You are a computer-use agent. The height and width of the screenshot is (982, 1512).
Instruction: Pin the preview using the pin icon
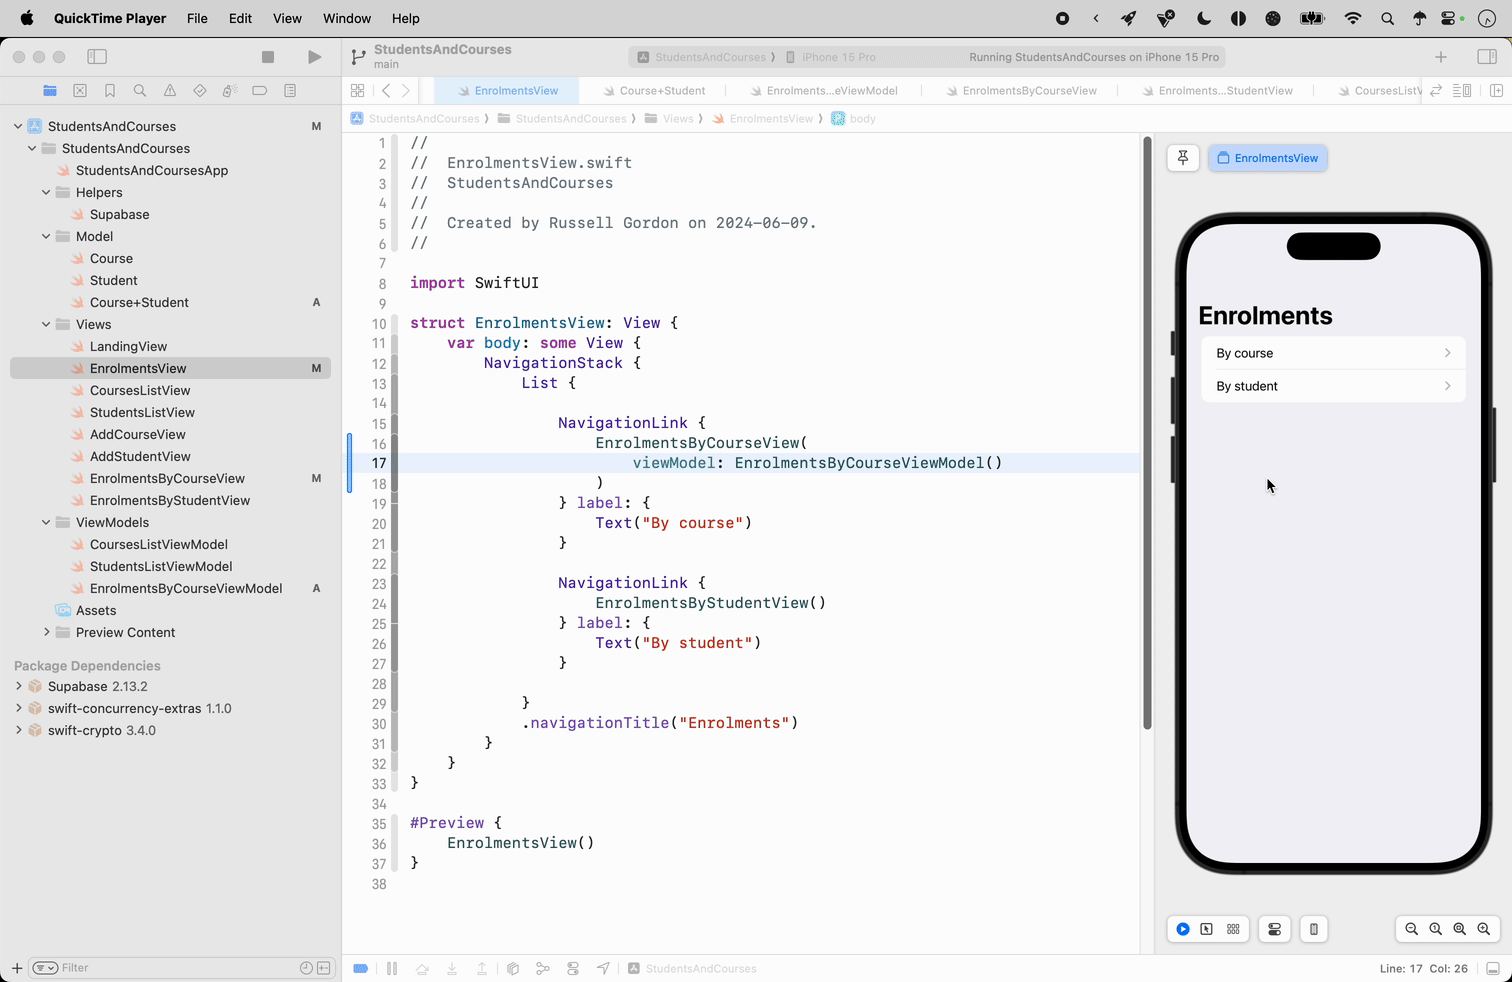pyautogui.click(x=1183, y=158)
